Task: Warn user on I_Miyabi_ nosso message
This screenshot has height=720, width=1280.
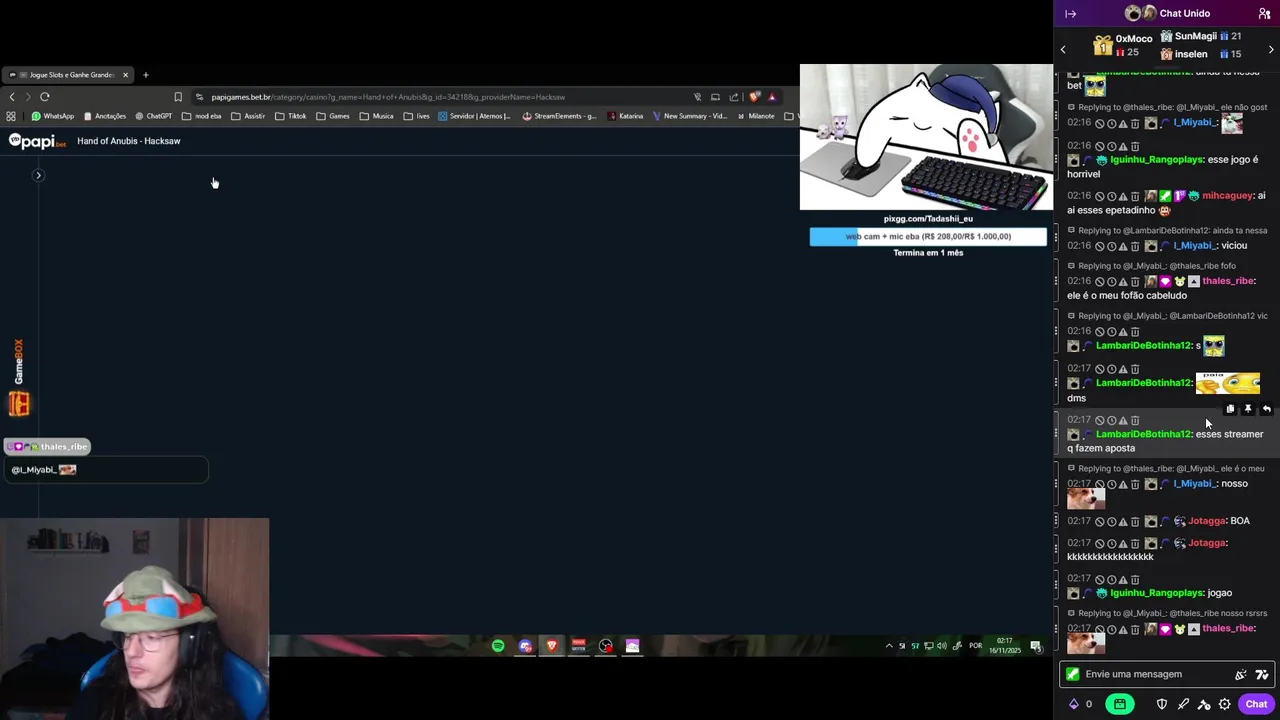Action: pyautogui.click(x=1123, y=484)
